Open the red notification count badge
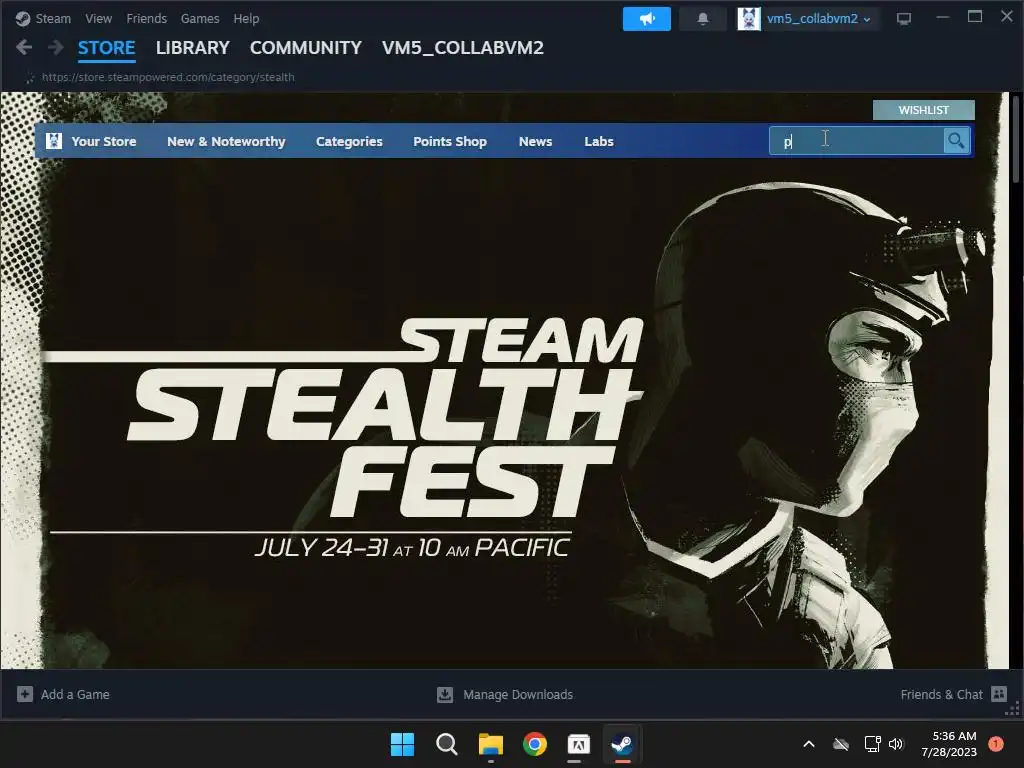Image resolution: width=1024 pixels, height=768 pixels. (x=996, y=744)
